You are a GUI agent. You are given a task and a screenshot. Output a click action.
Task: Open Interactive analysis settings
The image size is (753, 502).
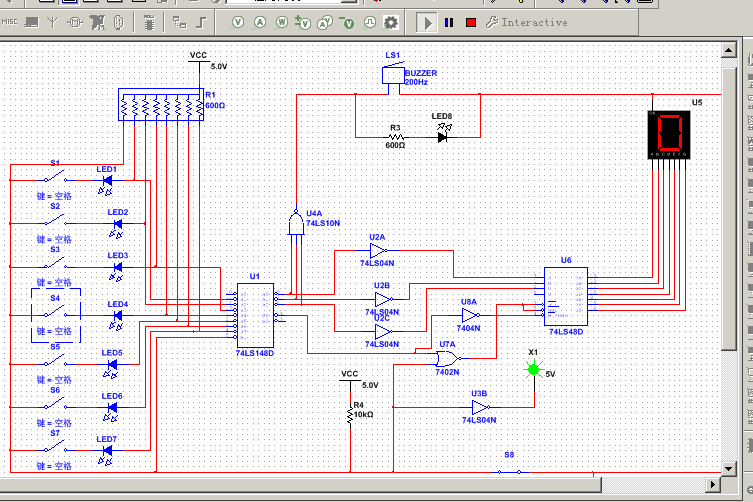click(x=527, y=22)
